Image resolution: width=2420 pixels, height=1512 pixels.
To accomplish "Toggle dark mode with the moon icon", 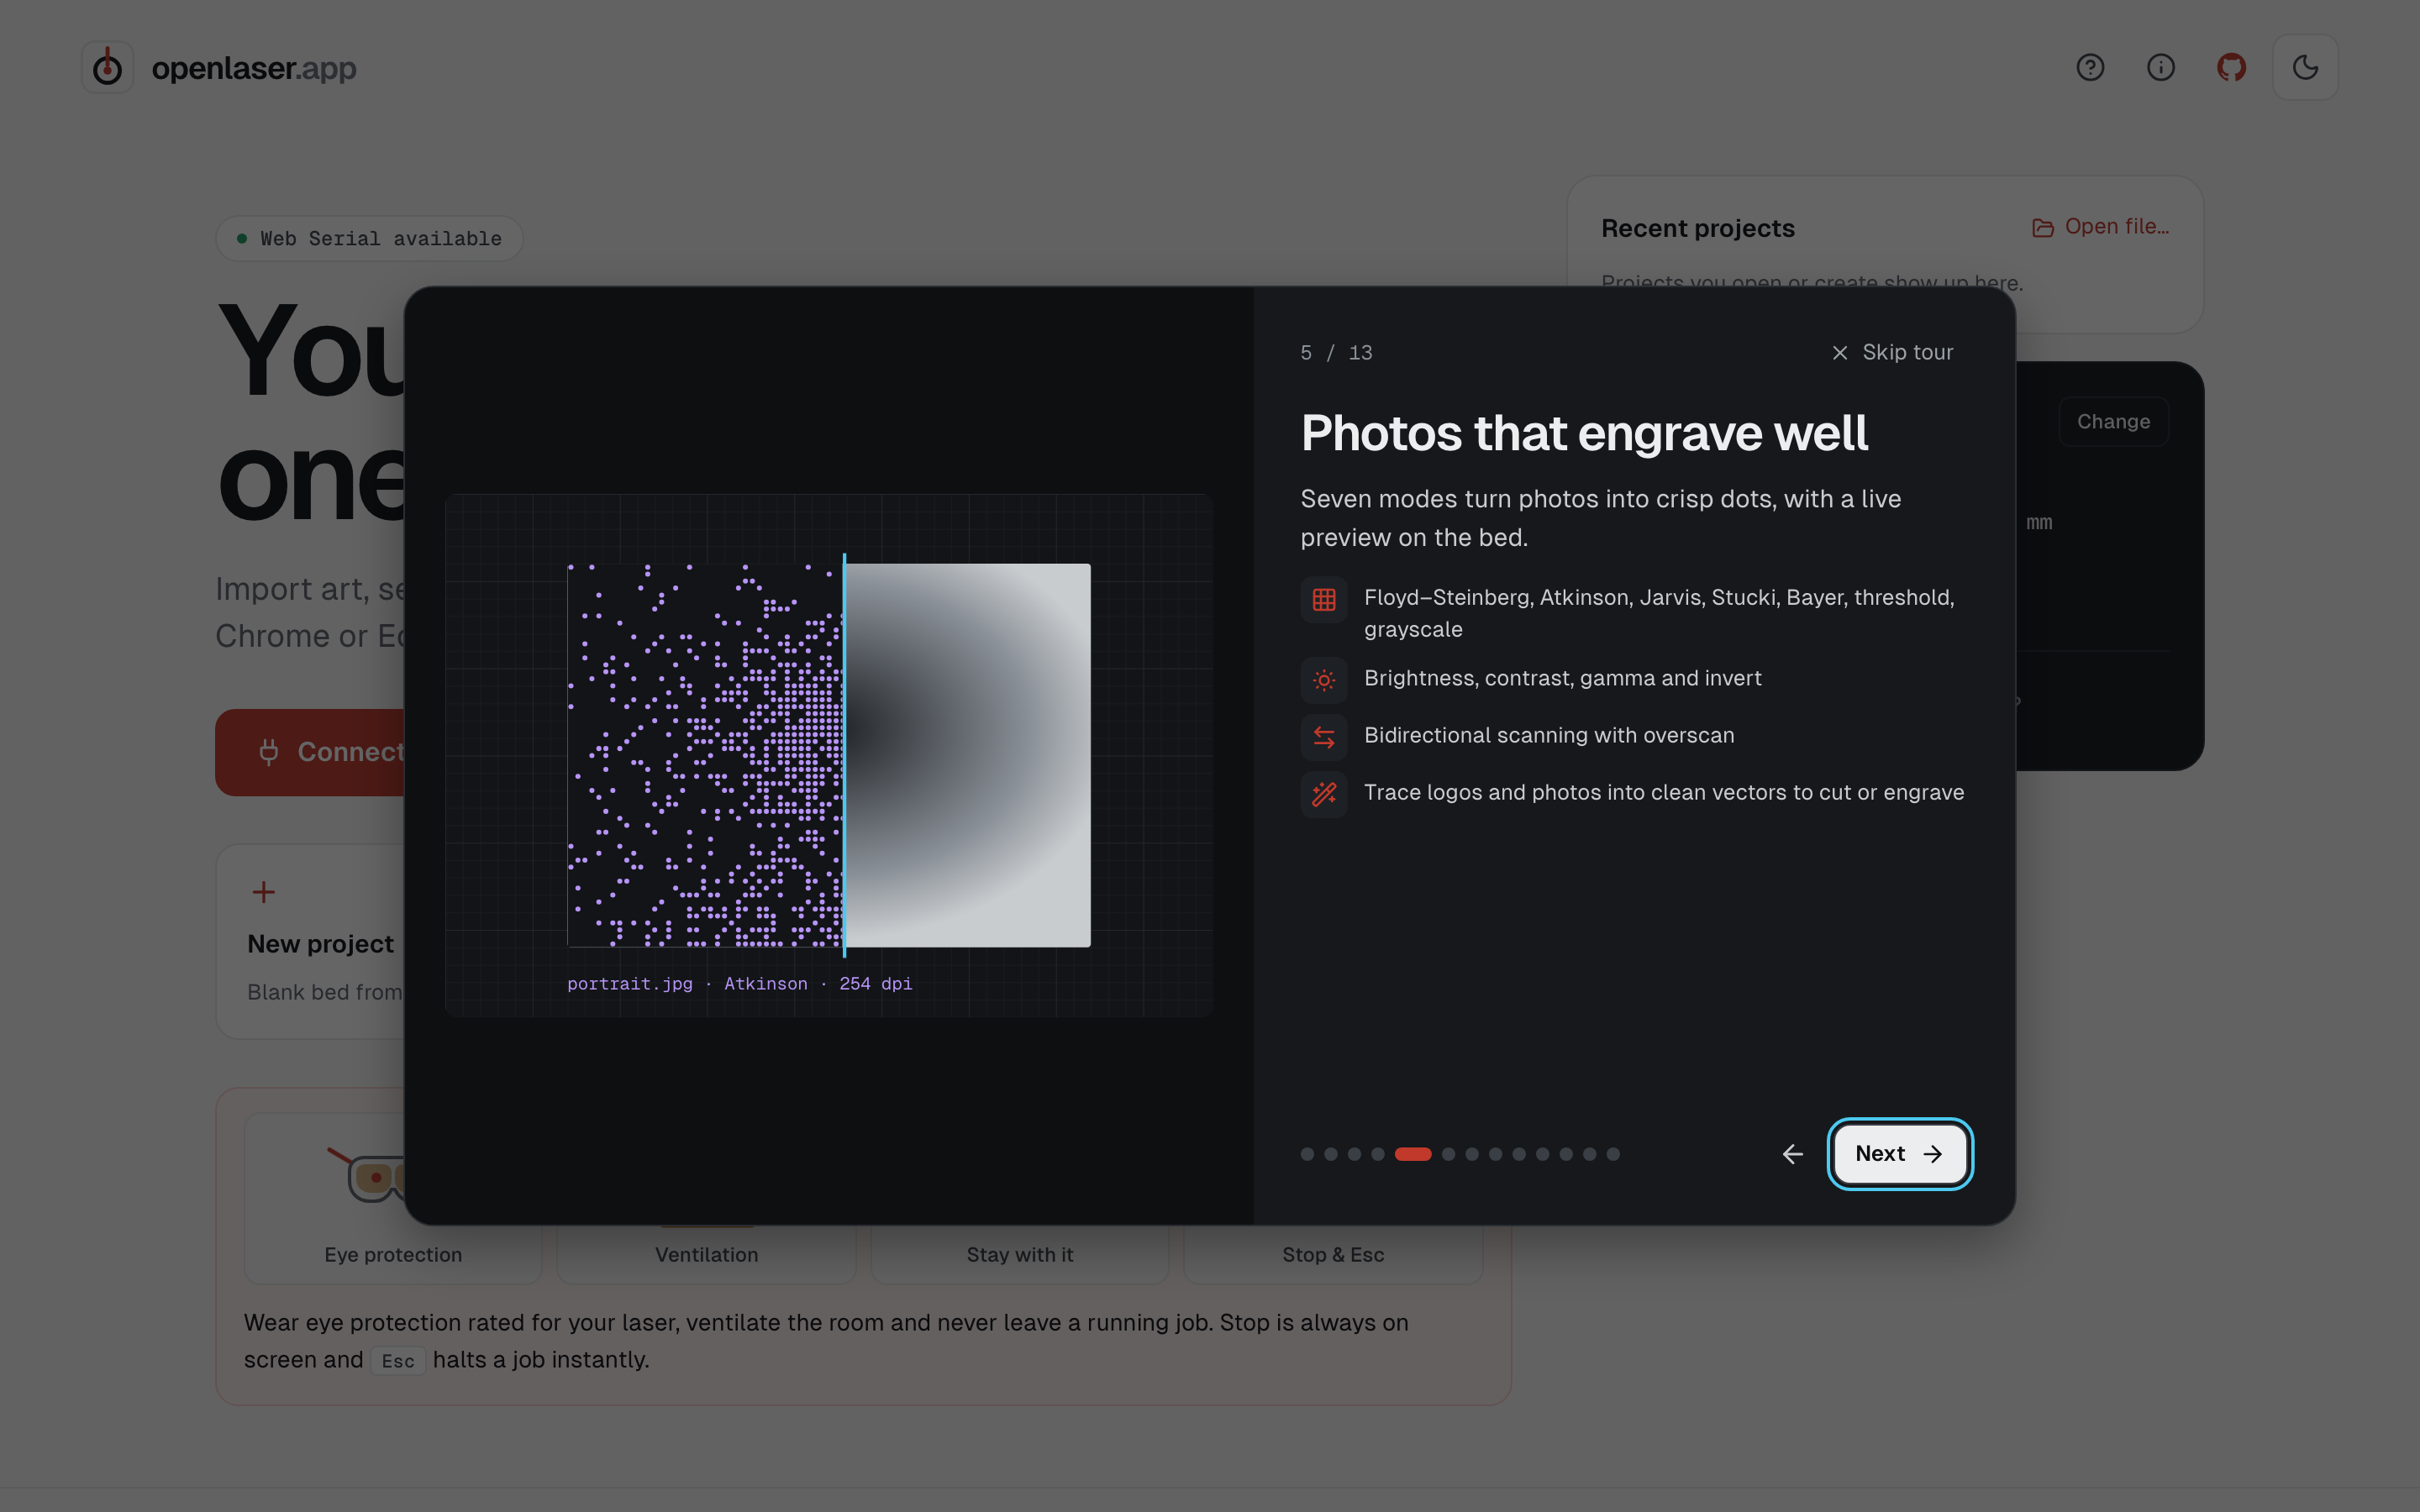I will pyautogui.click(x=2305, y=67).
